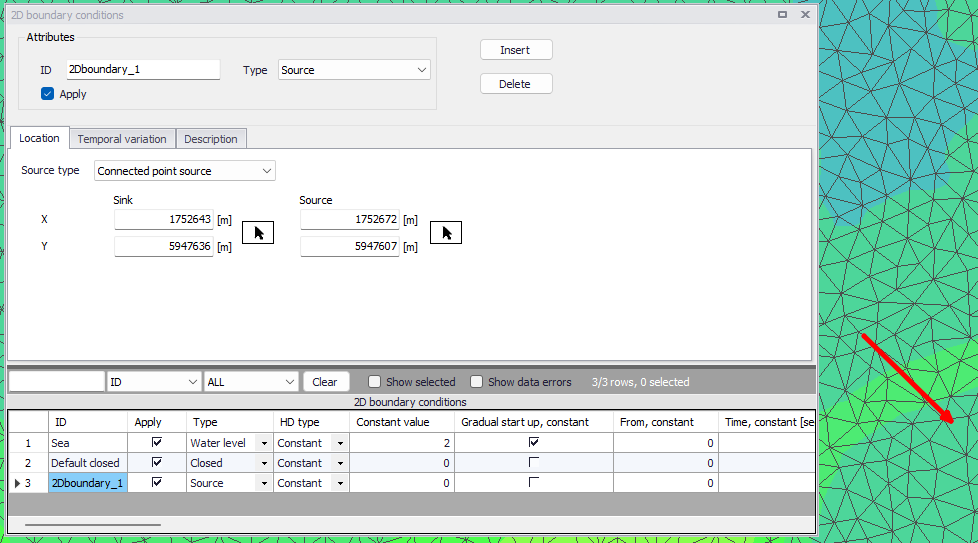The height and width of the screenshot is (543, 978).
Task: Open Type dropdown arrow in Sea row
Action: click(264, 443)
